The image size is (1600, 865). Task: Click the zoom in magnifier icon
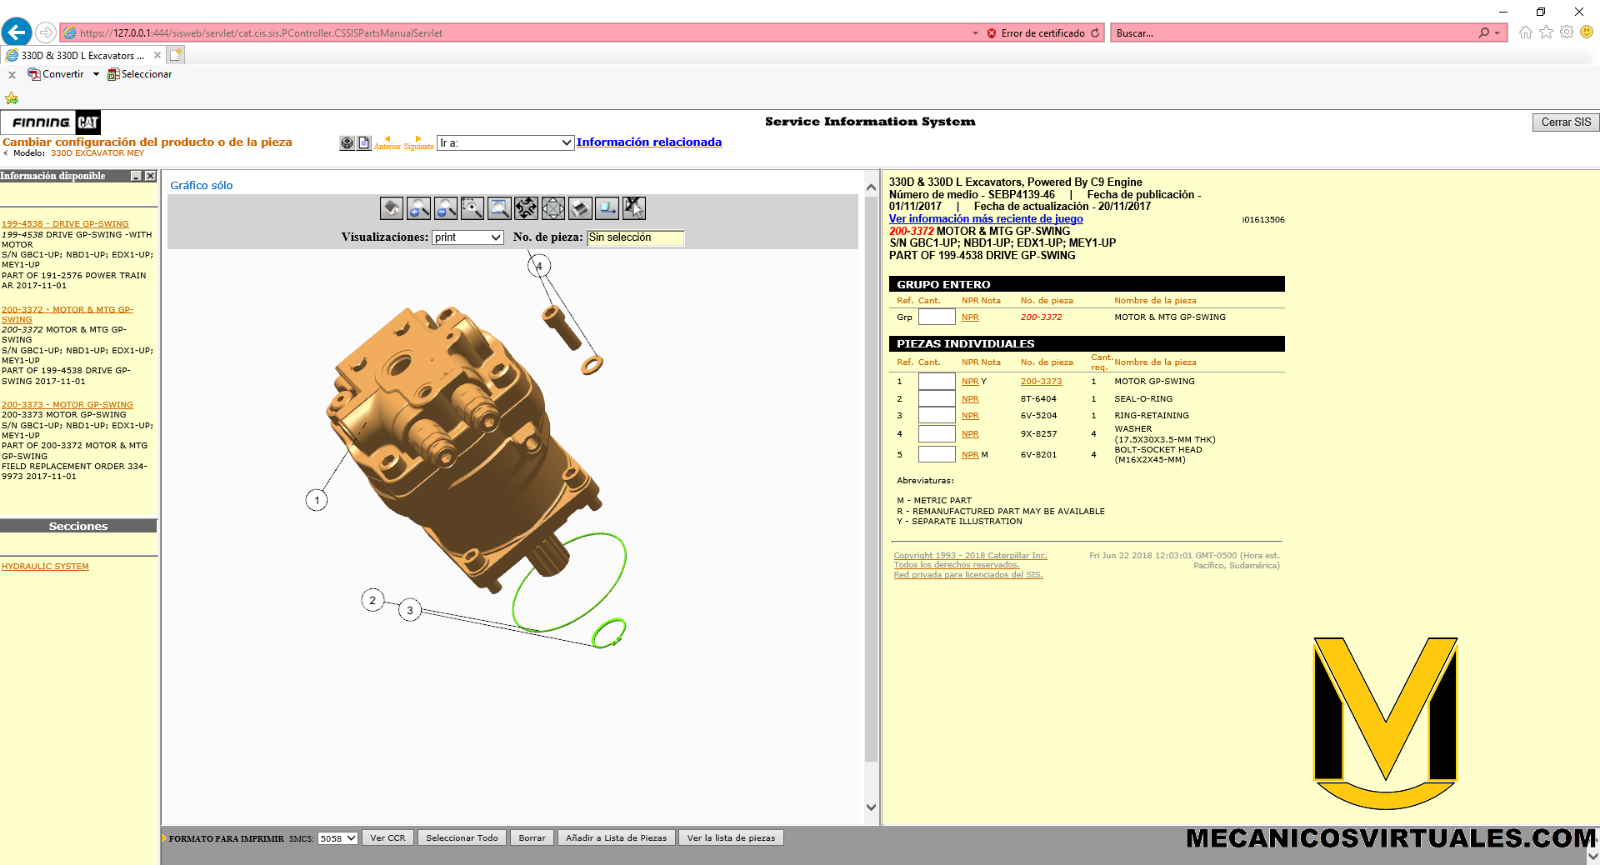pyautogui.click(x=419, y=208)
